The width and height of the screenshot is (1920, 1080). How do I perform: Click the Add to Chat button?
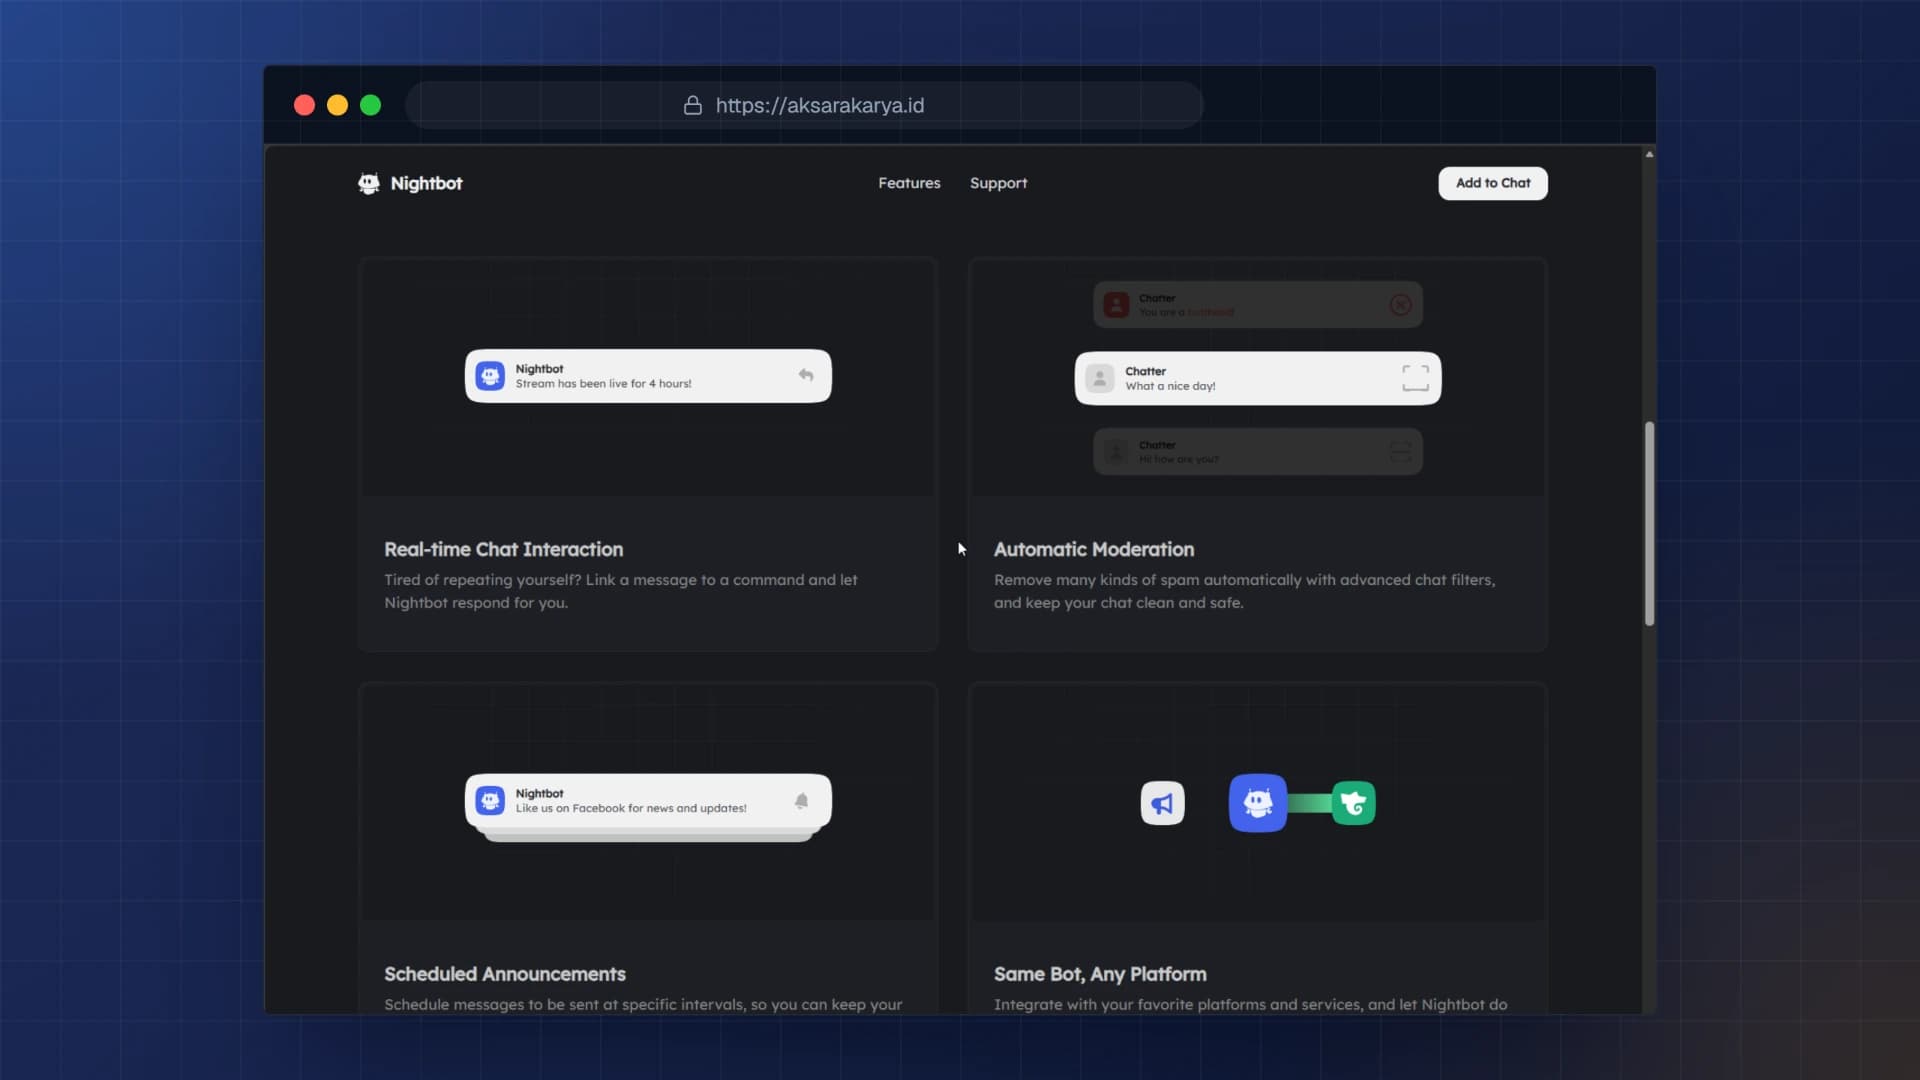(1493, 183)
